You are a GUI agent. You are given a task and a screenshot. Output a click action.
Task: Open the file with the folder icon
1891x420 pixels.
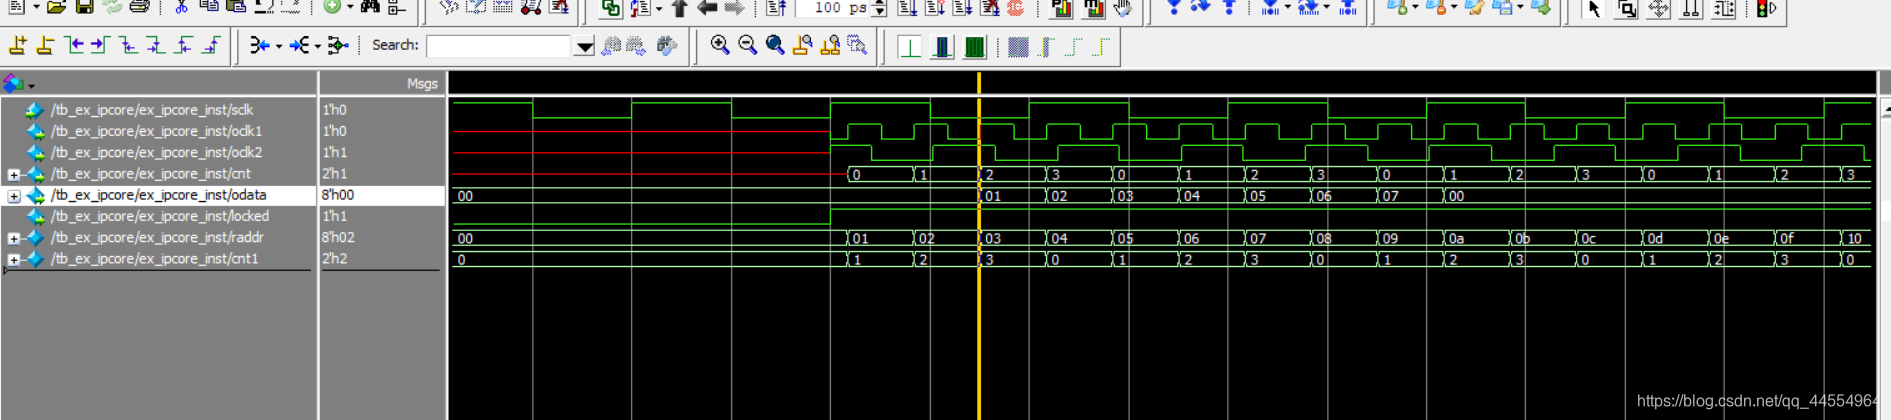(x=56, y=7)
